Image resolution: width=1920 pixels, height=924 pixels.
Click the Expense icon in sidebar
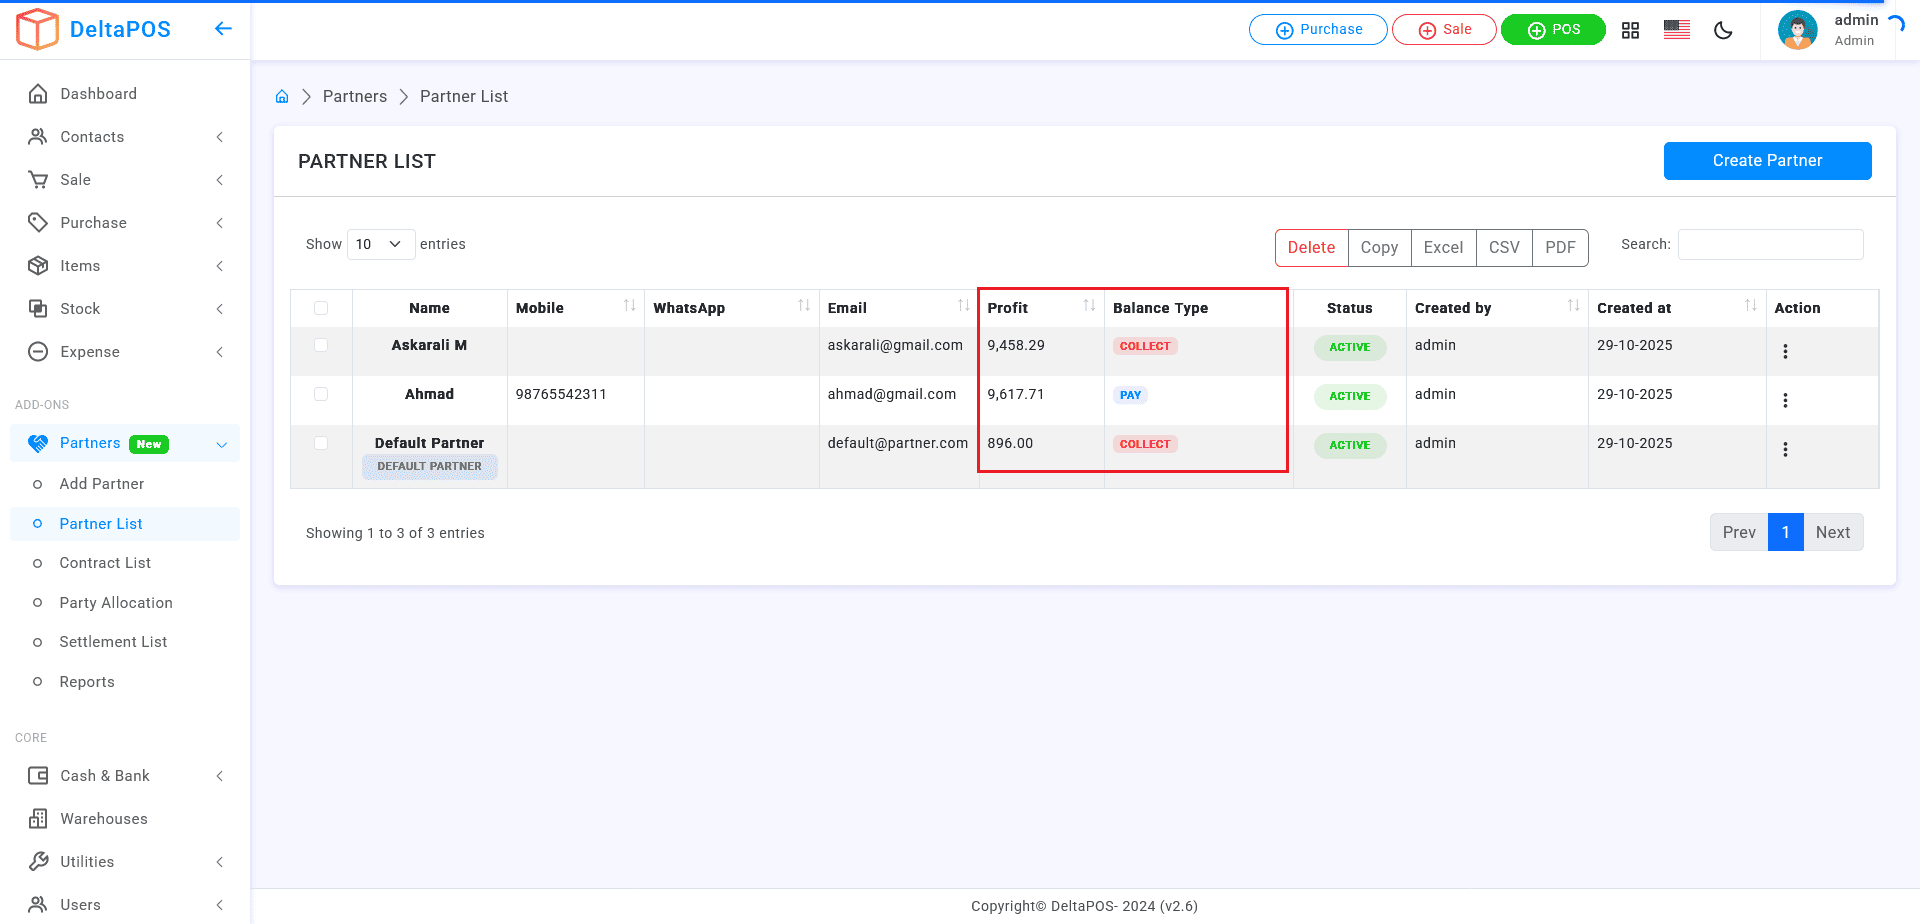coord(39,351)
